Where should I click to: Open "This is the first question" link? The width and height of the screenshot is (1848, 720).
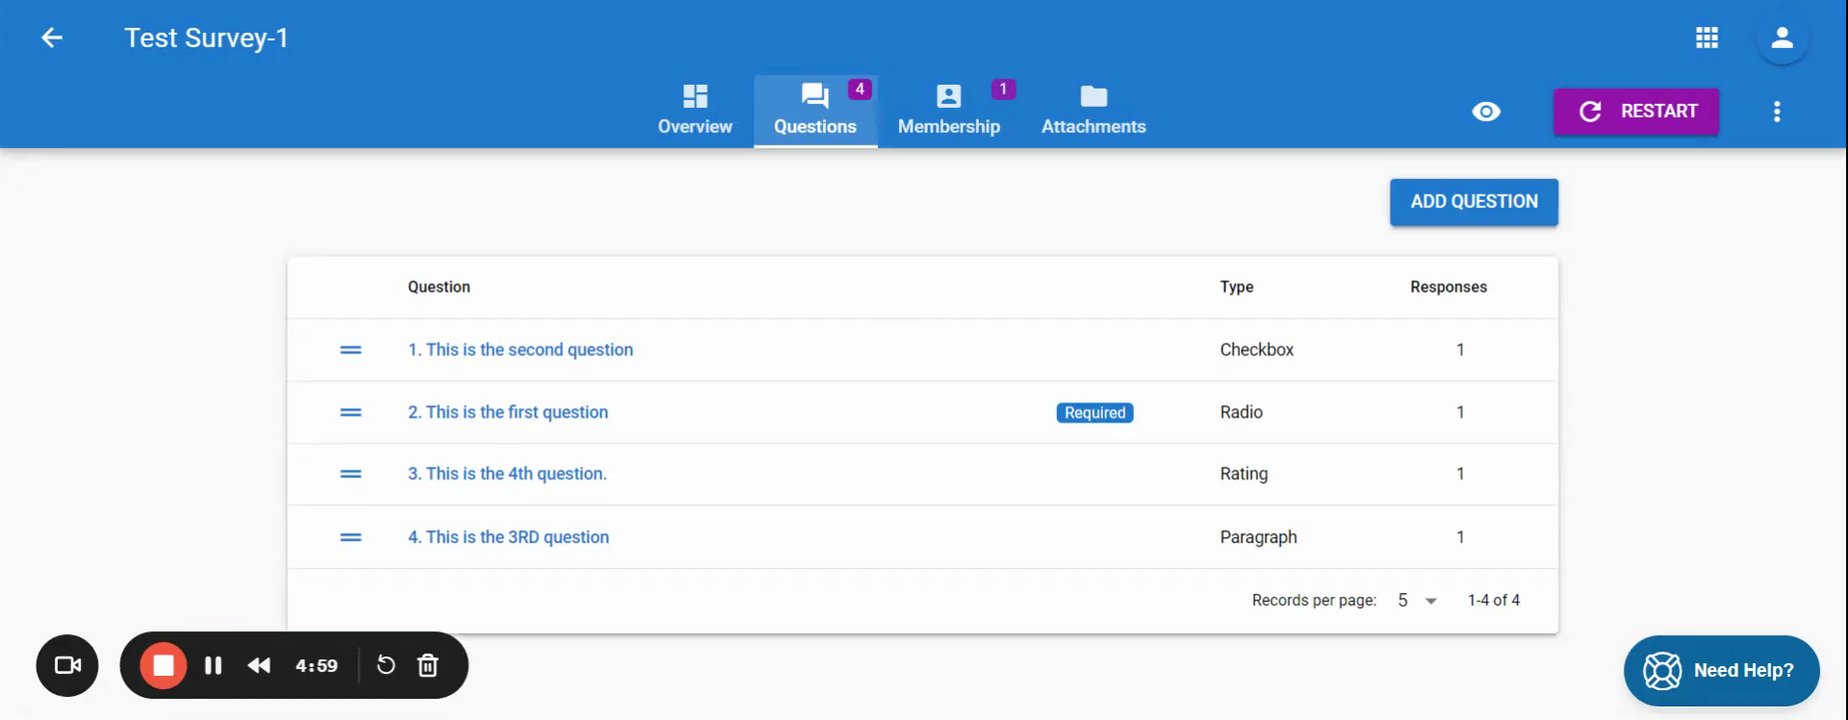[x=516, y=412]
